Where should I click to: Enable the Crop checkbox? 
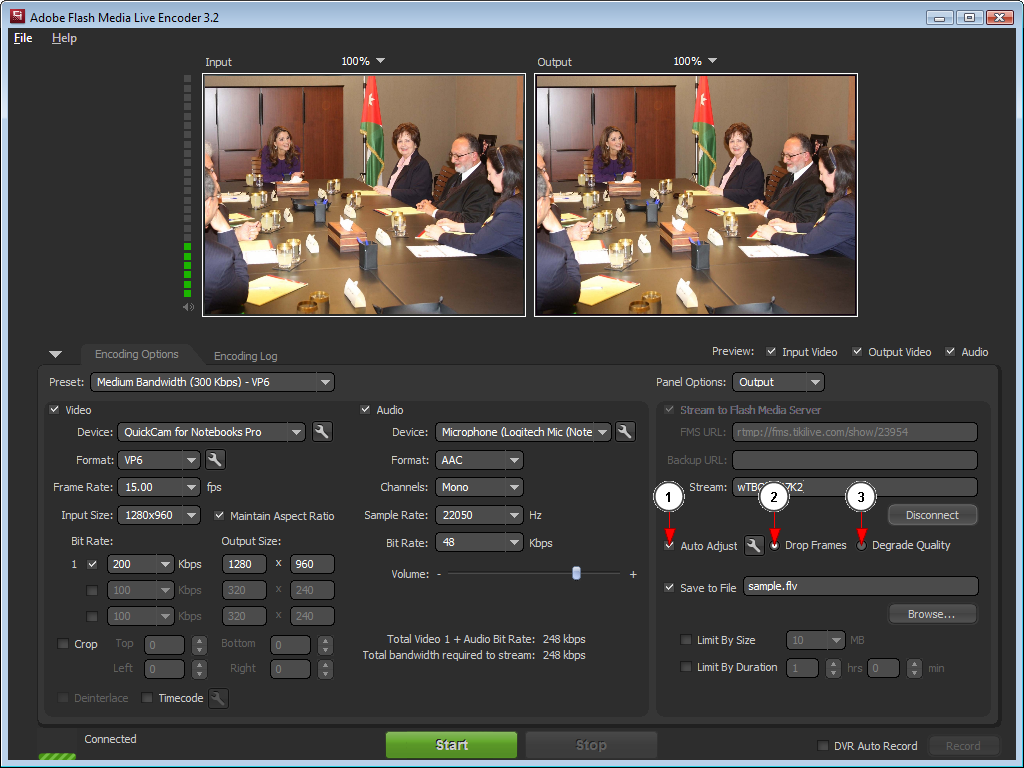(63, 643)
